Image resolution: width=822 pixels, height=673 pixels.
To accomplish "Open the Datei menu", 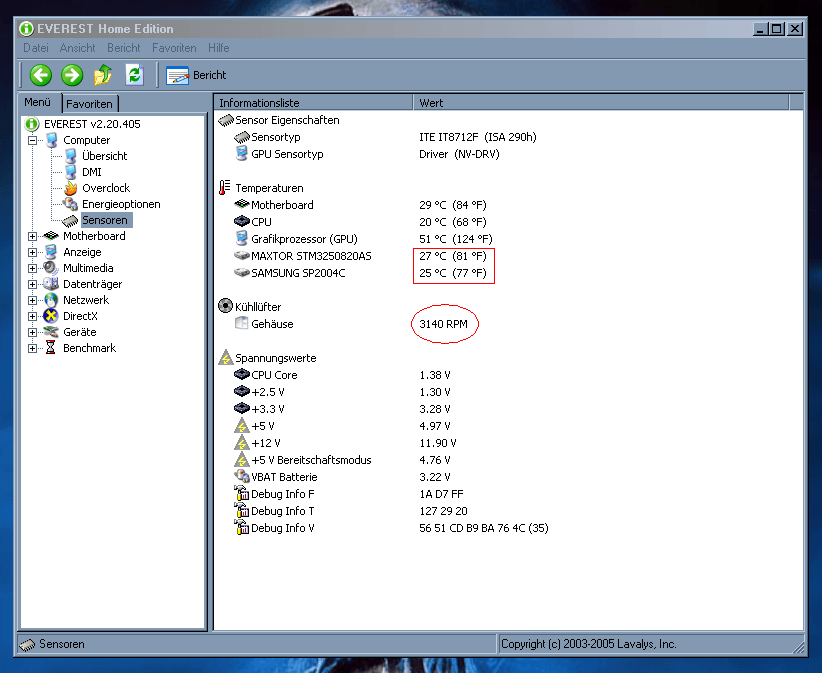I will (x=36, y=48).
